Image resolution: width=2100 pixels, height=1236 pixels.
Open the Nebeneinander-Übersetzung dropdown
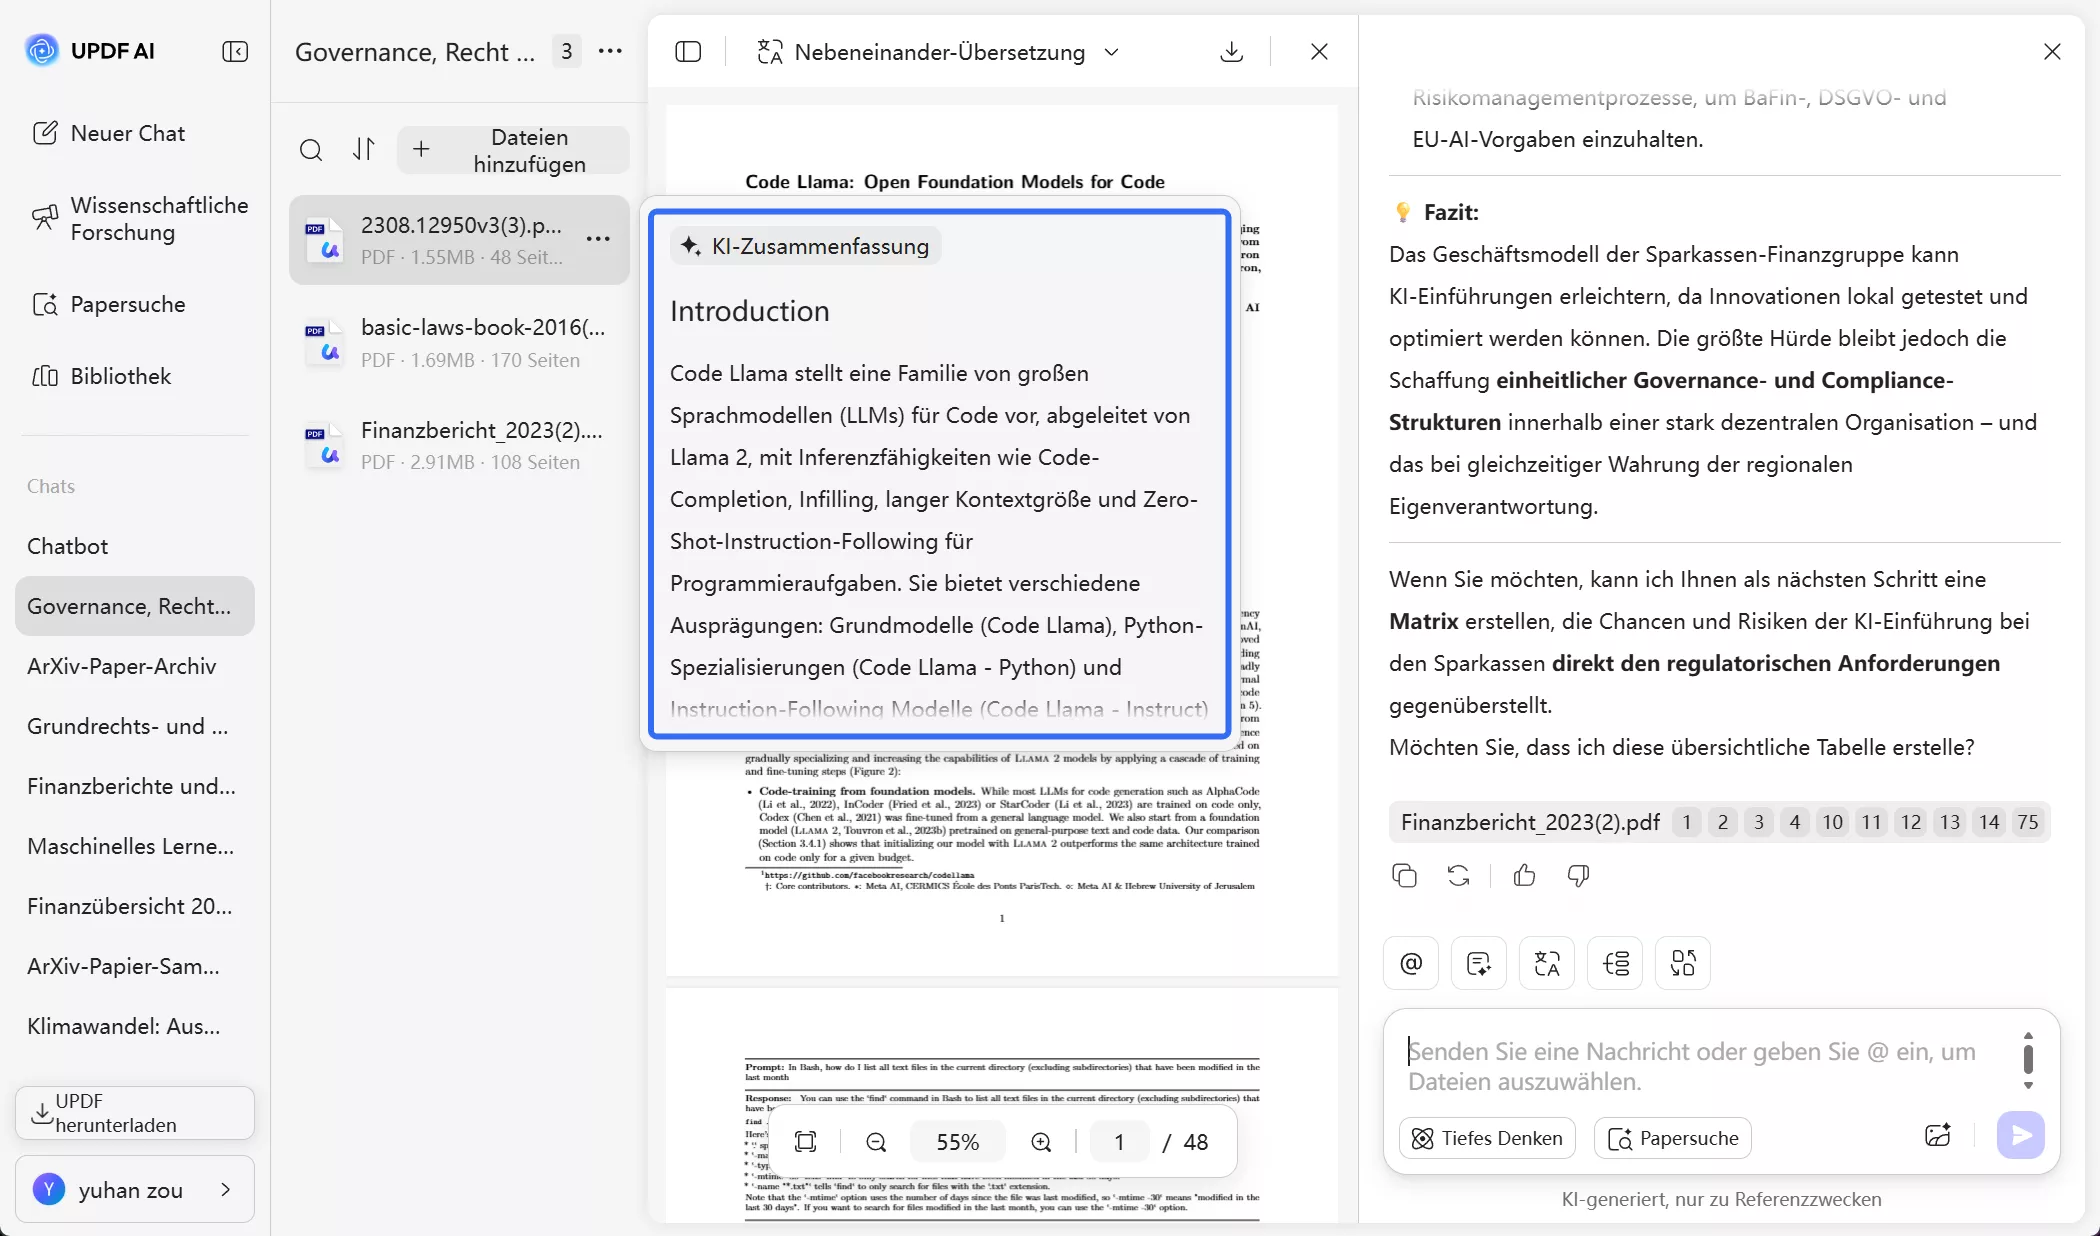tap(1112, 53)
